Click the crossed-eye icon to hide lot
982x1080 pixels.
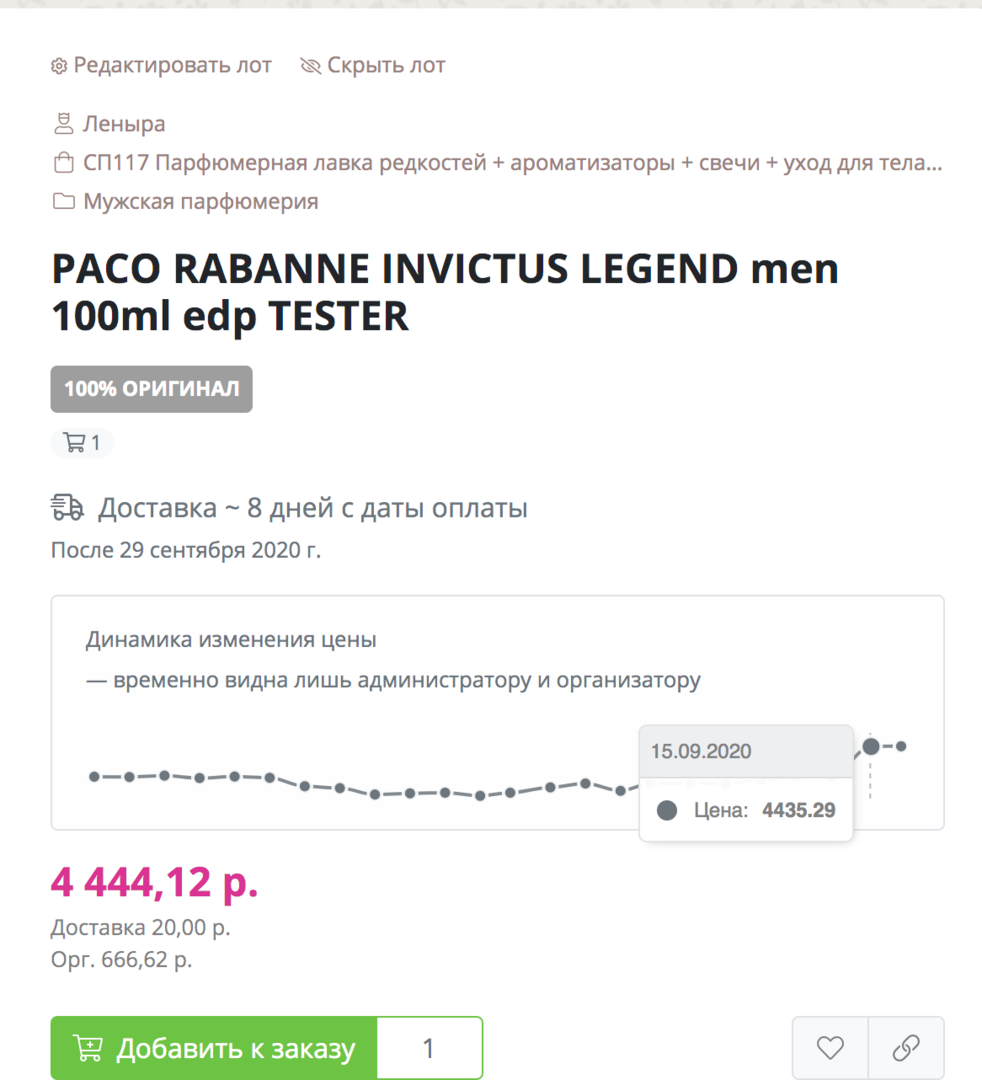point(311,66)
